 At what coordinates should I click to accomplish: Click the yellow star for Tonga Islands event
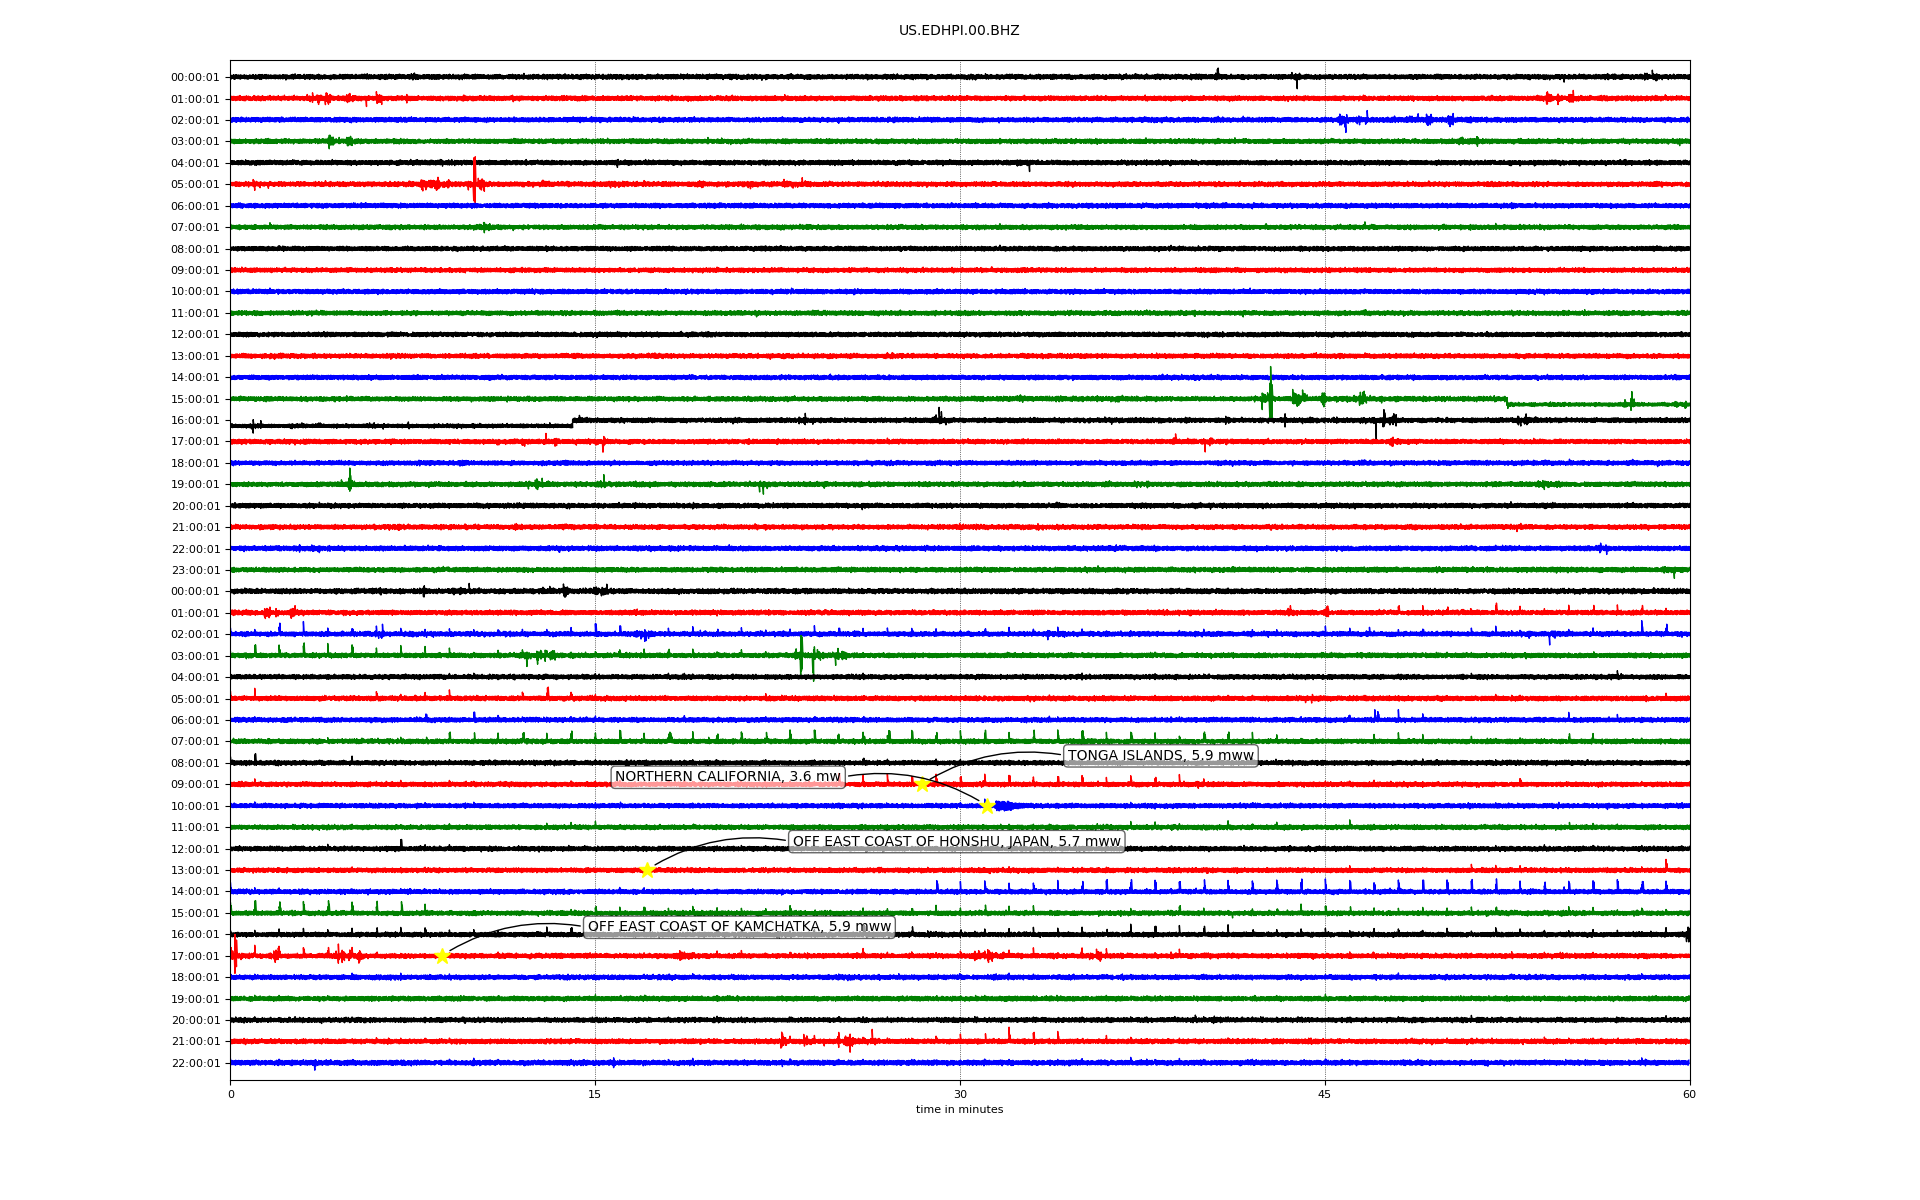pos(922,785)
